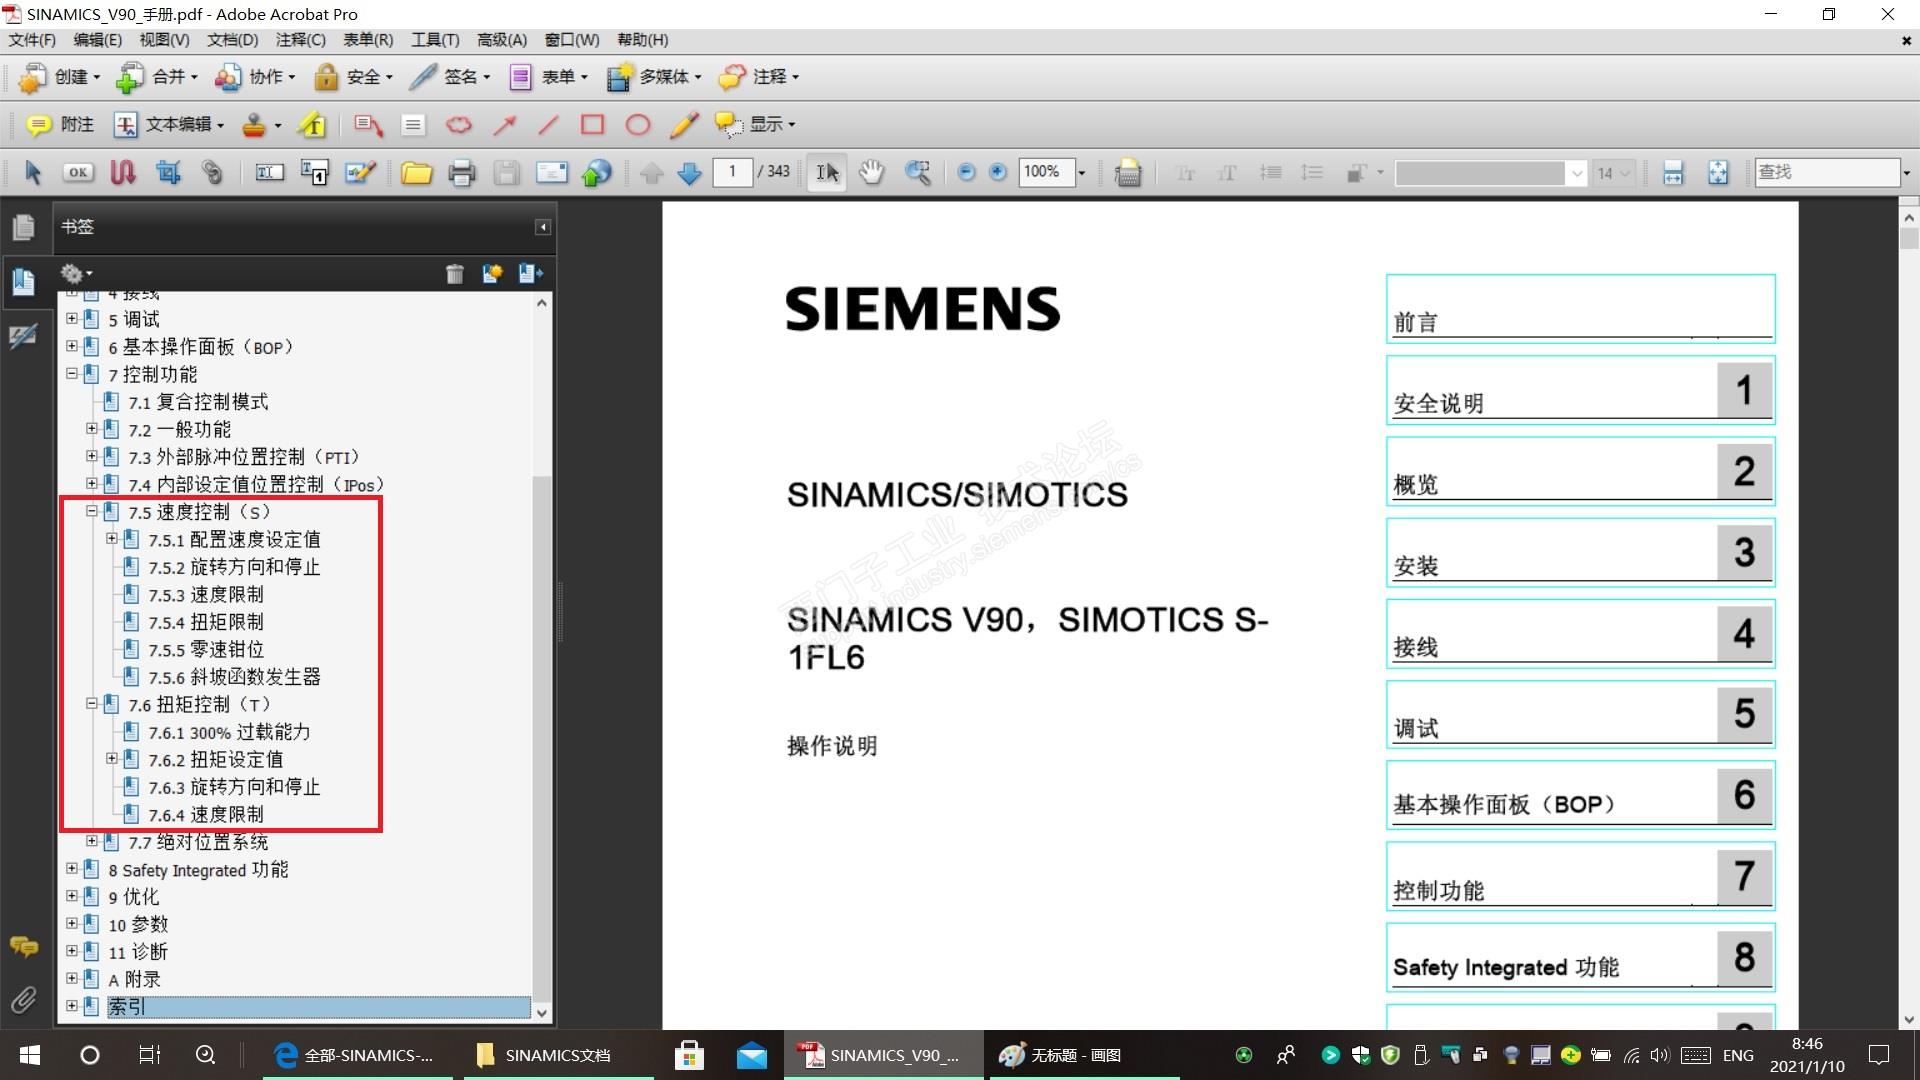The width and height of the screenshot is (1920, 1080).
Task: Choose the Rectangle drawing tool
Action: pos(592,124)
